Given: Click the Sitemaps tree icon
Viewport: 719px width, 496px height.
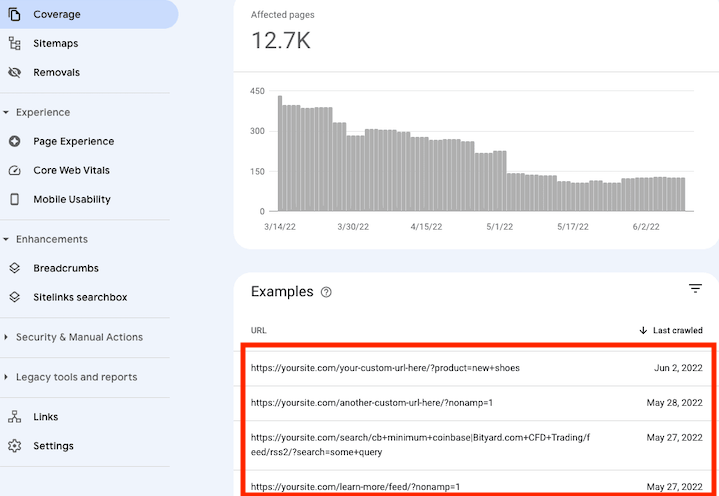Looking at the screenshot, I should pyautogui.click(x=14, y=43).
